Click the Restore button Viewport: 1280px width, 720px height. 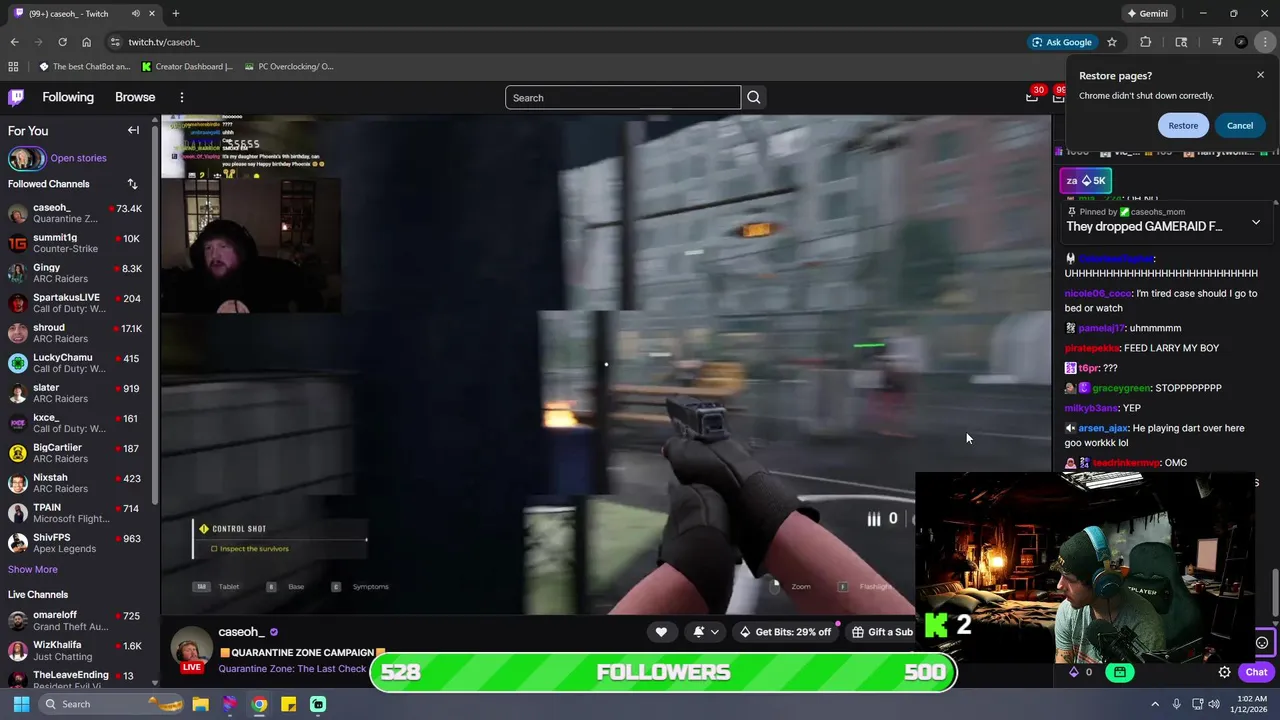click(x=1183, y=125)
